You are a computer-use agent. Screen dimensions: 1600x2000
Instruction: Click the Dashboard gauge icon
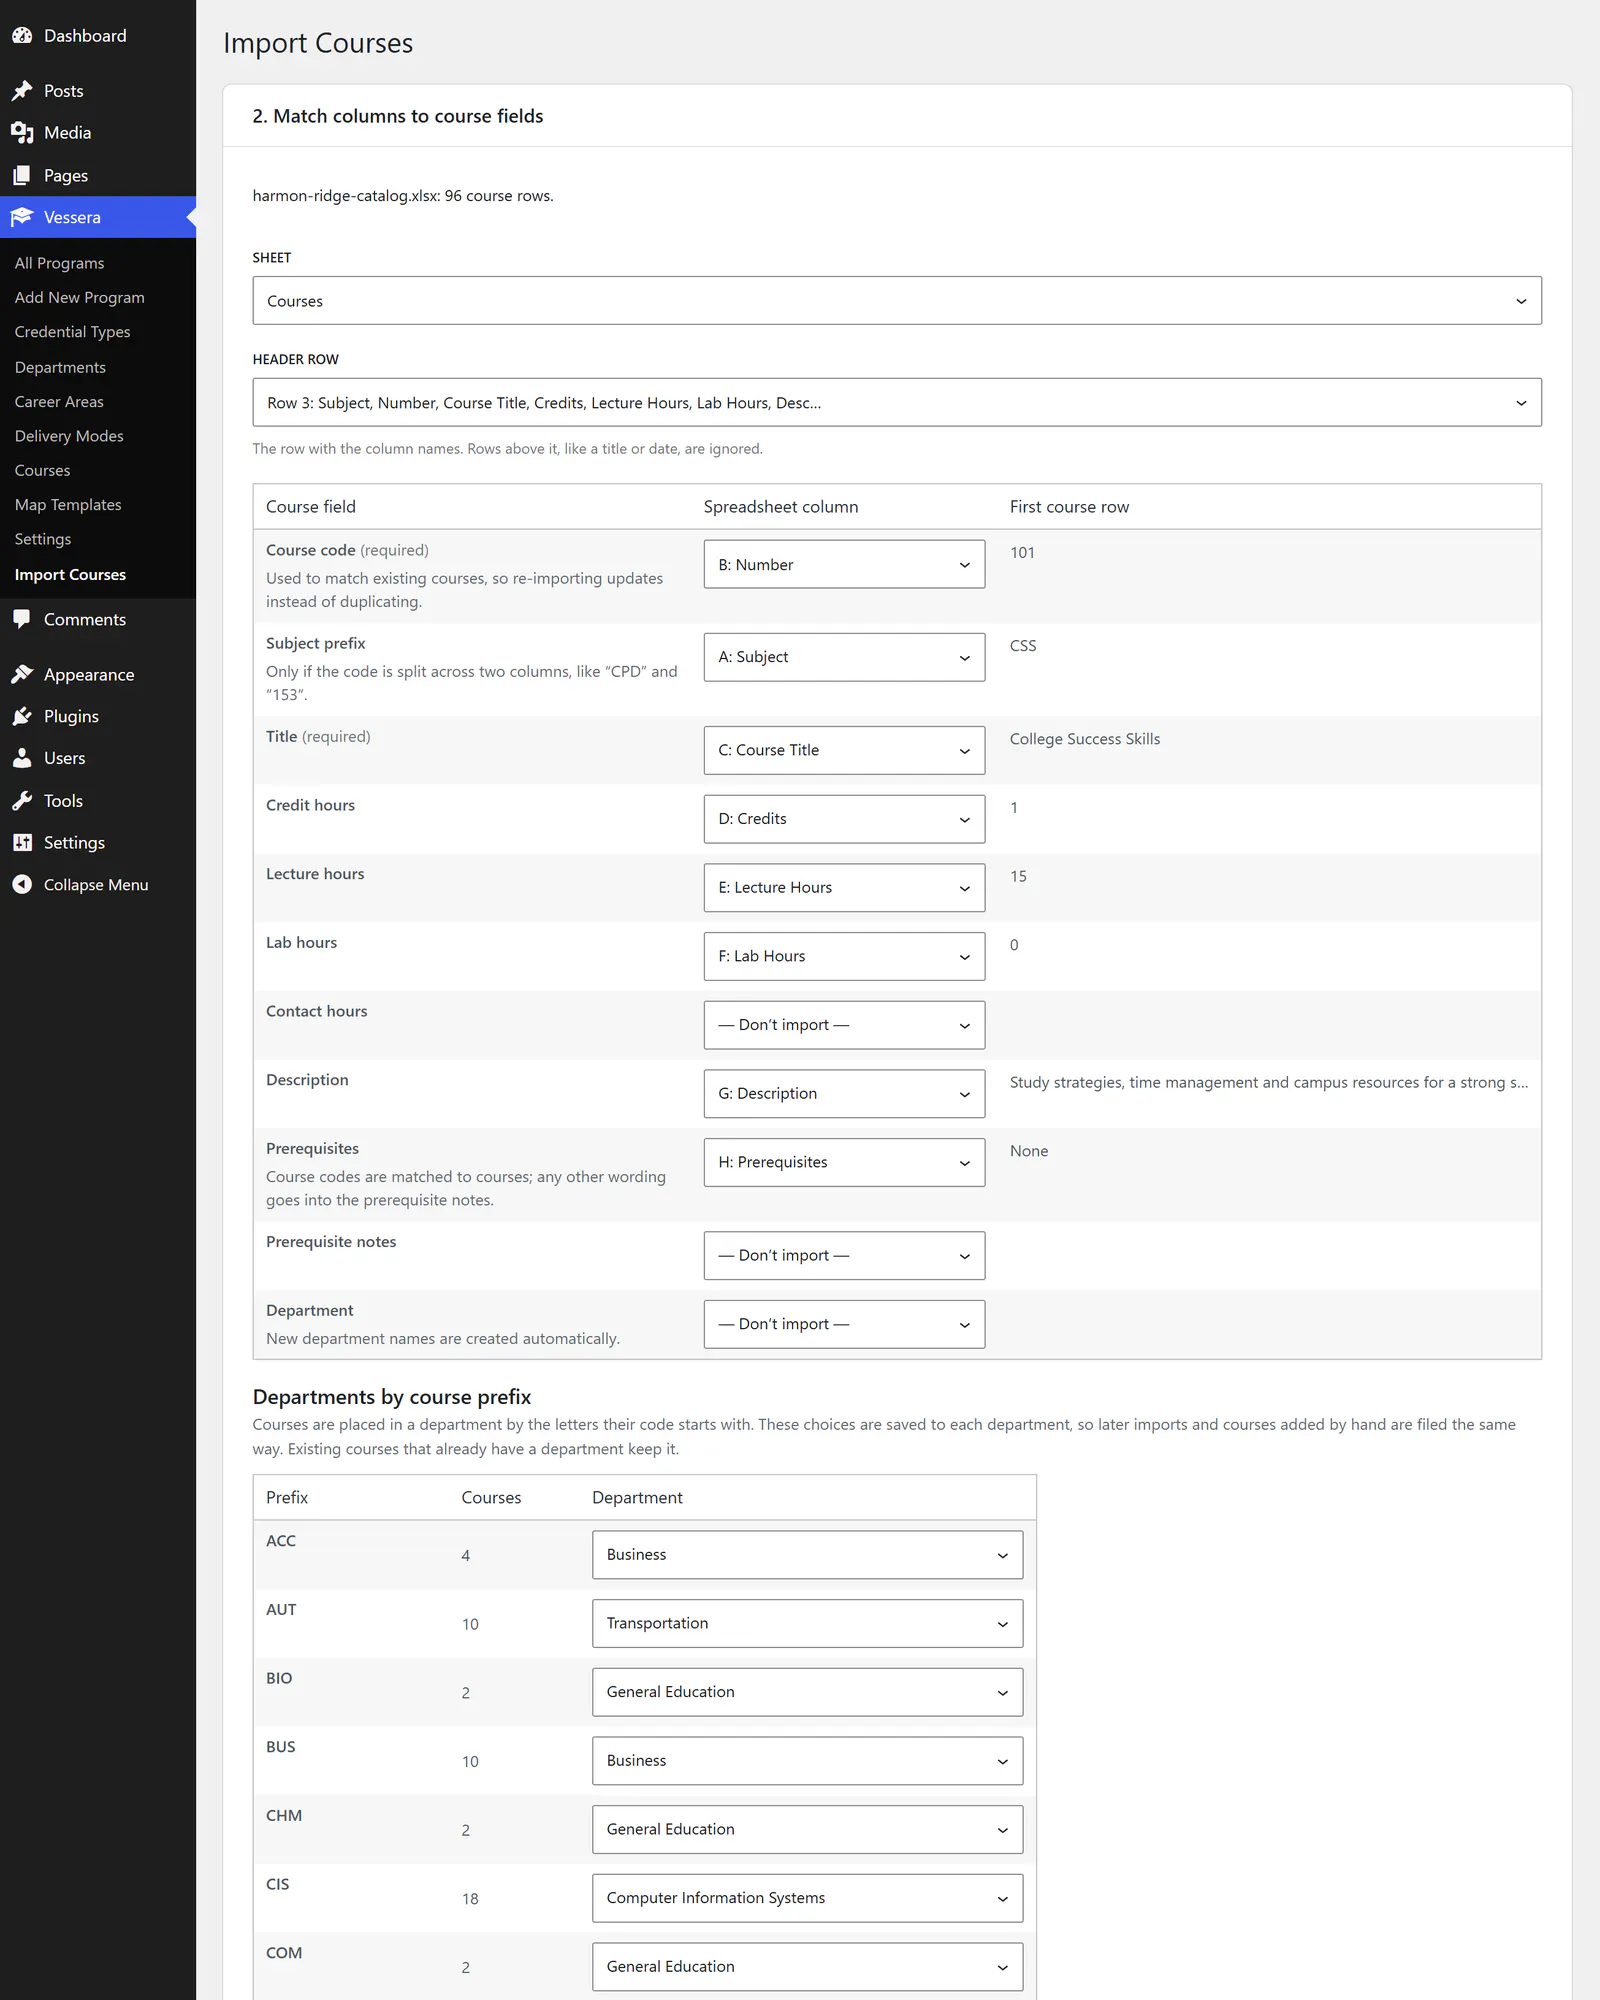pyautogui.click(x=22, y=36)
